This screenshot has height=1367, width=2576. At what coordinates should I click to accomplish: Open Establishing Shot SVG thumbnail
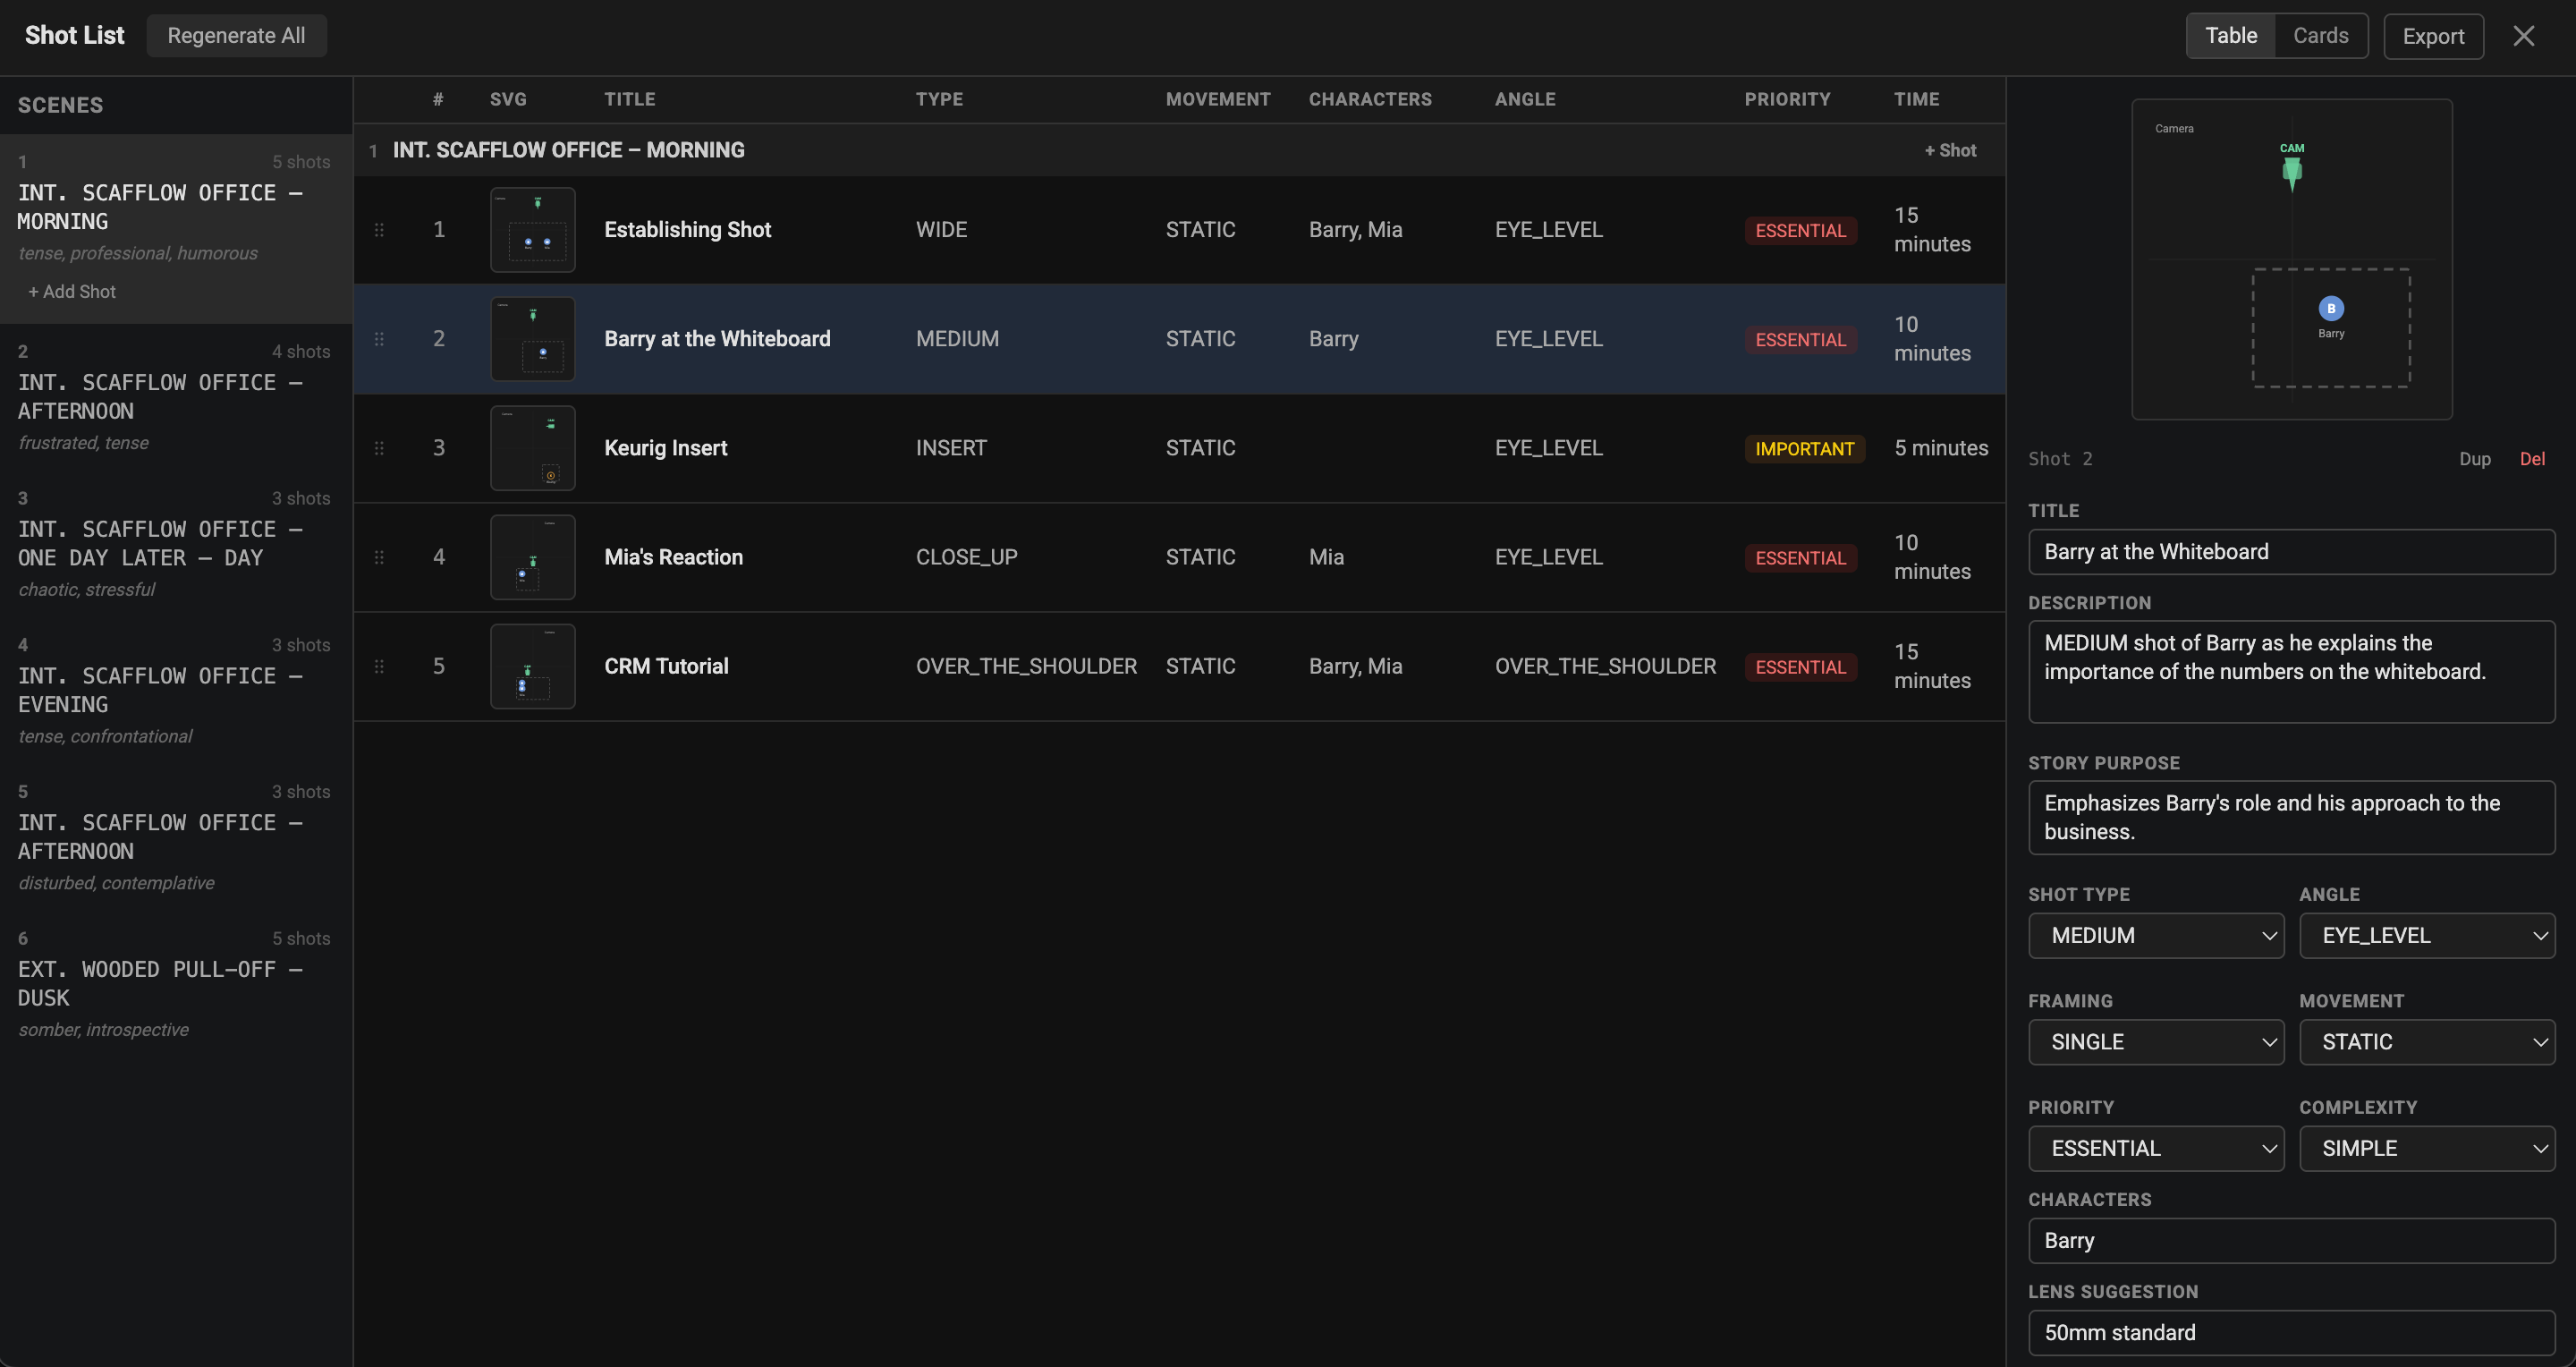click(x=532, y=230)
